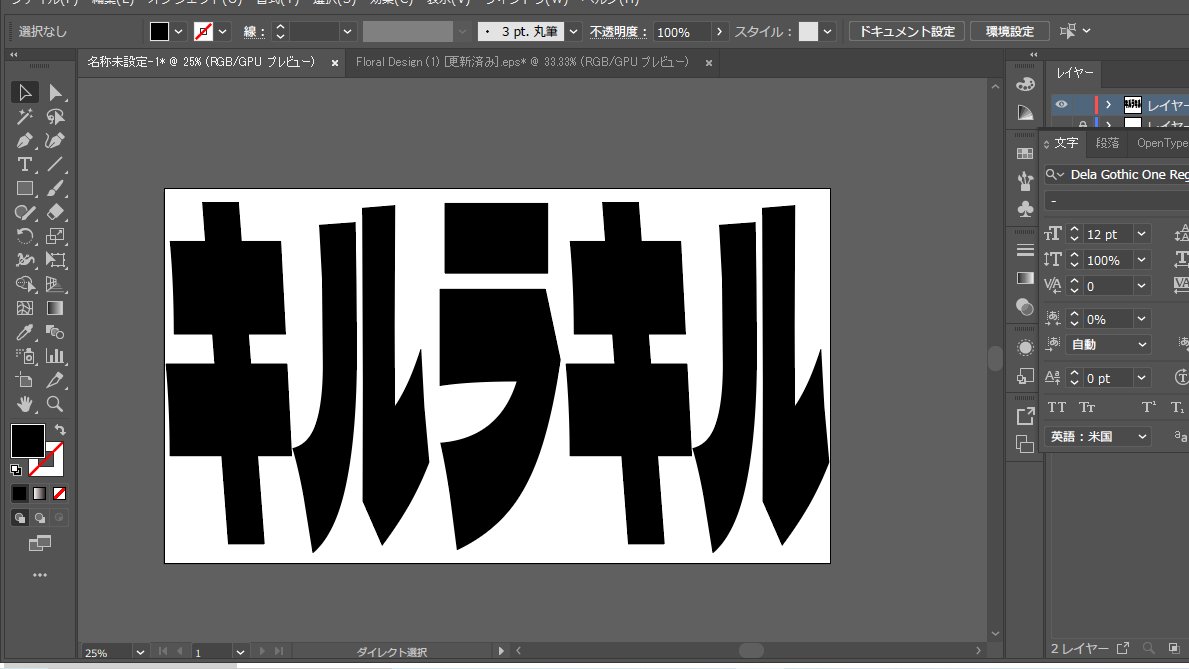1189x669 pixels.
Task: Select the Gradient tool in toolbox
Action: (55, 309)
